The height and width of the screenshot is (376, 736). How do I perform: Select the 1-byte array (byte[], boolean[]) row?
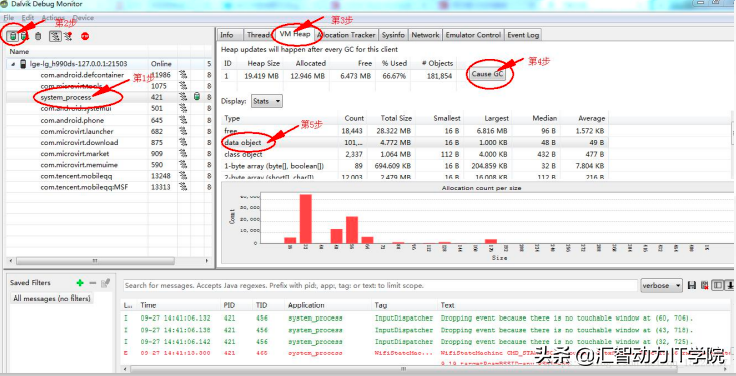414,166
